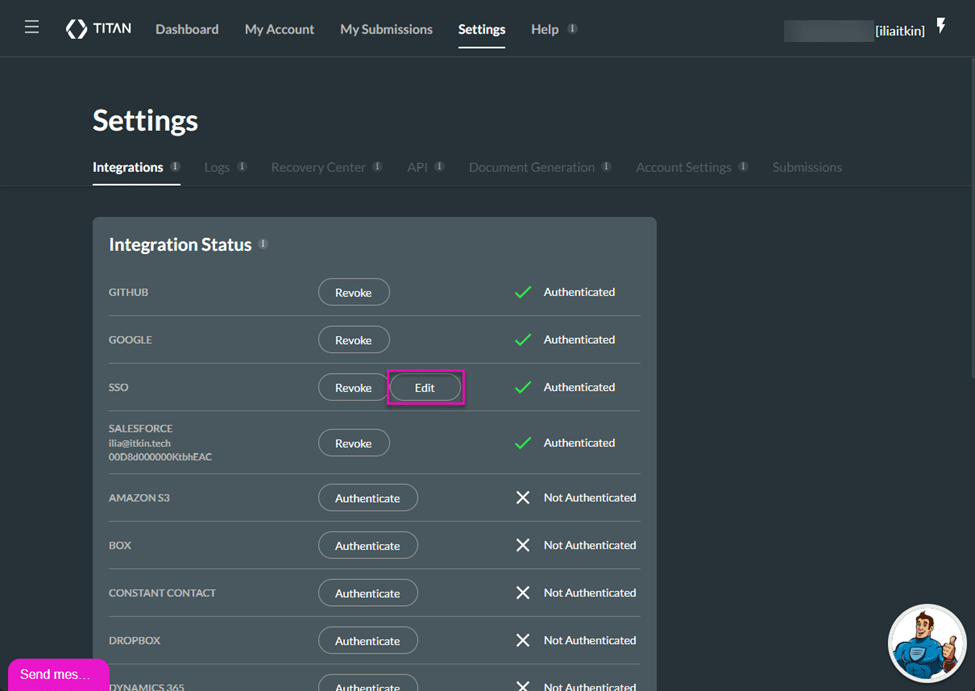Open the Recovery Center tab
Image resolution: width=975 pixels, height=691 pixels.
pos(318,167)
